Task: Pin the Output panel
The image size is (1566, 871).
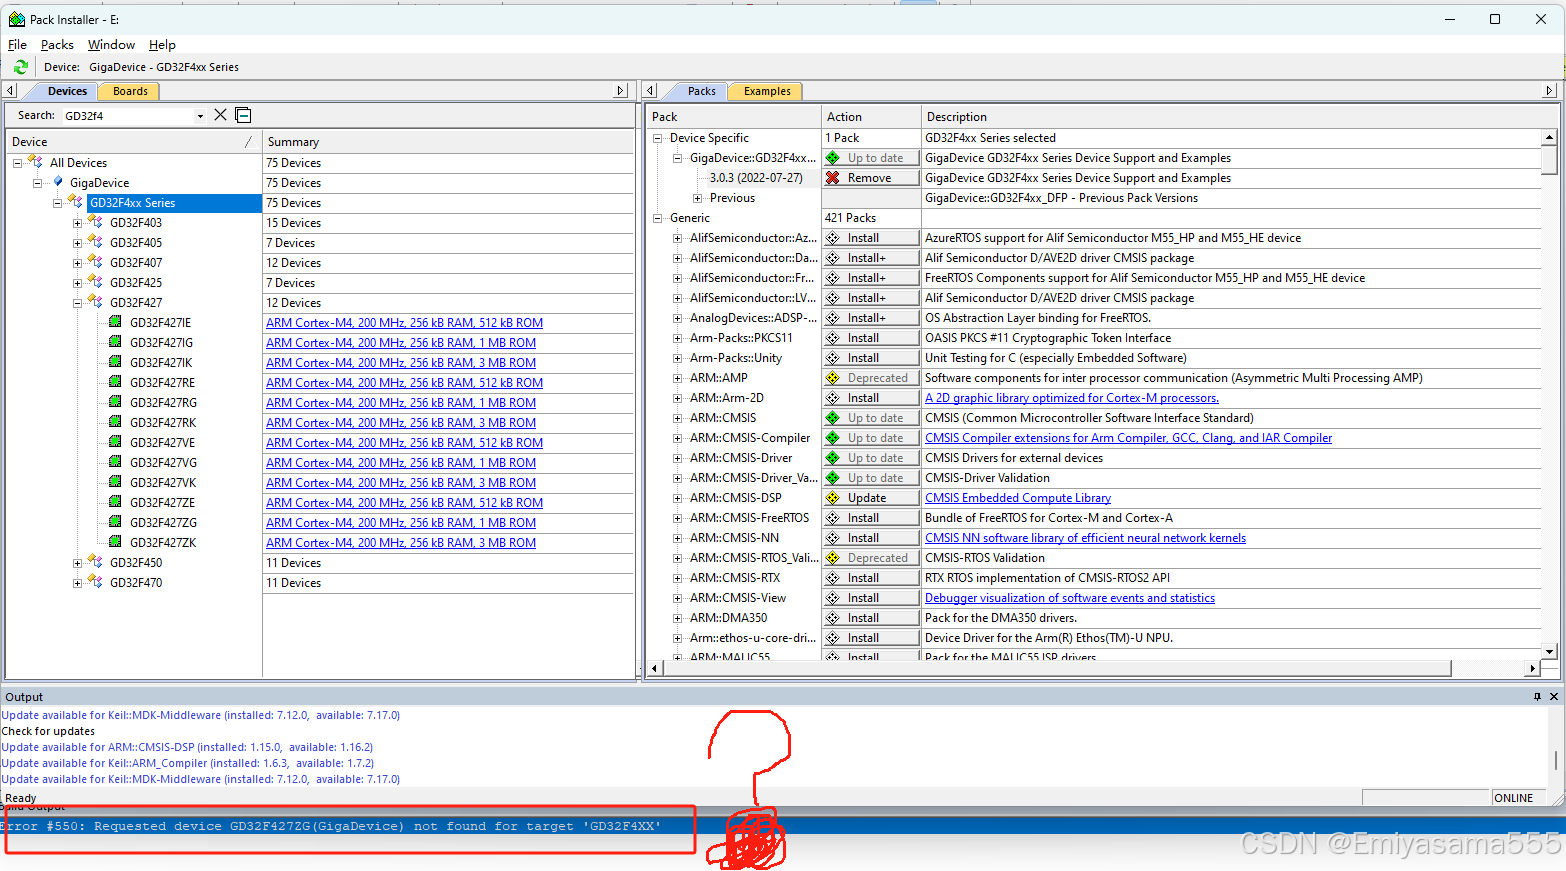Action: [x=1537, y=696]
